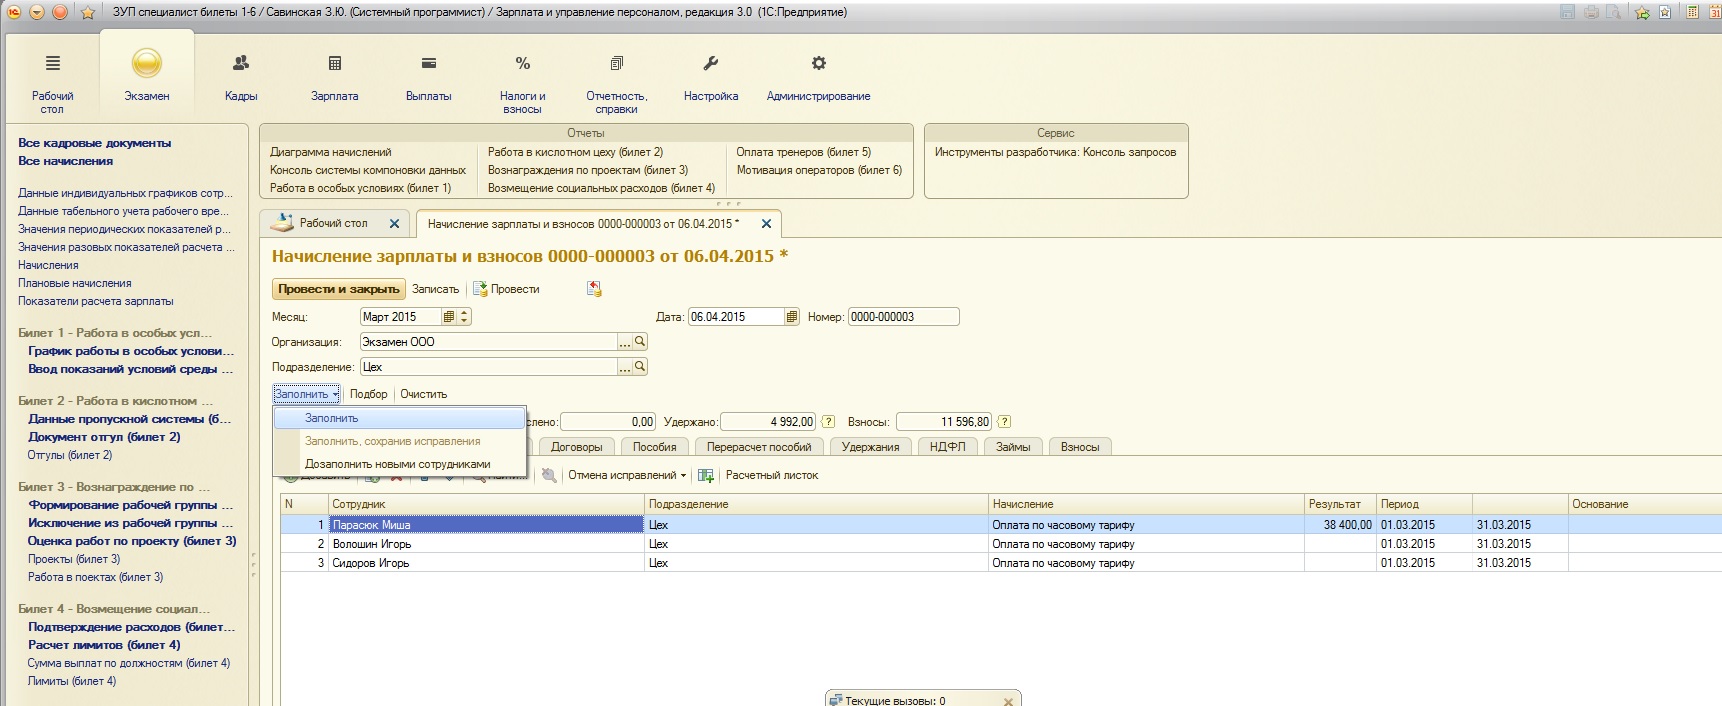Click the ellipsis selector for Организация
This screenshot has height=706, width=1722.
click(625, 342)
